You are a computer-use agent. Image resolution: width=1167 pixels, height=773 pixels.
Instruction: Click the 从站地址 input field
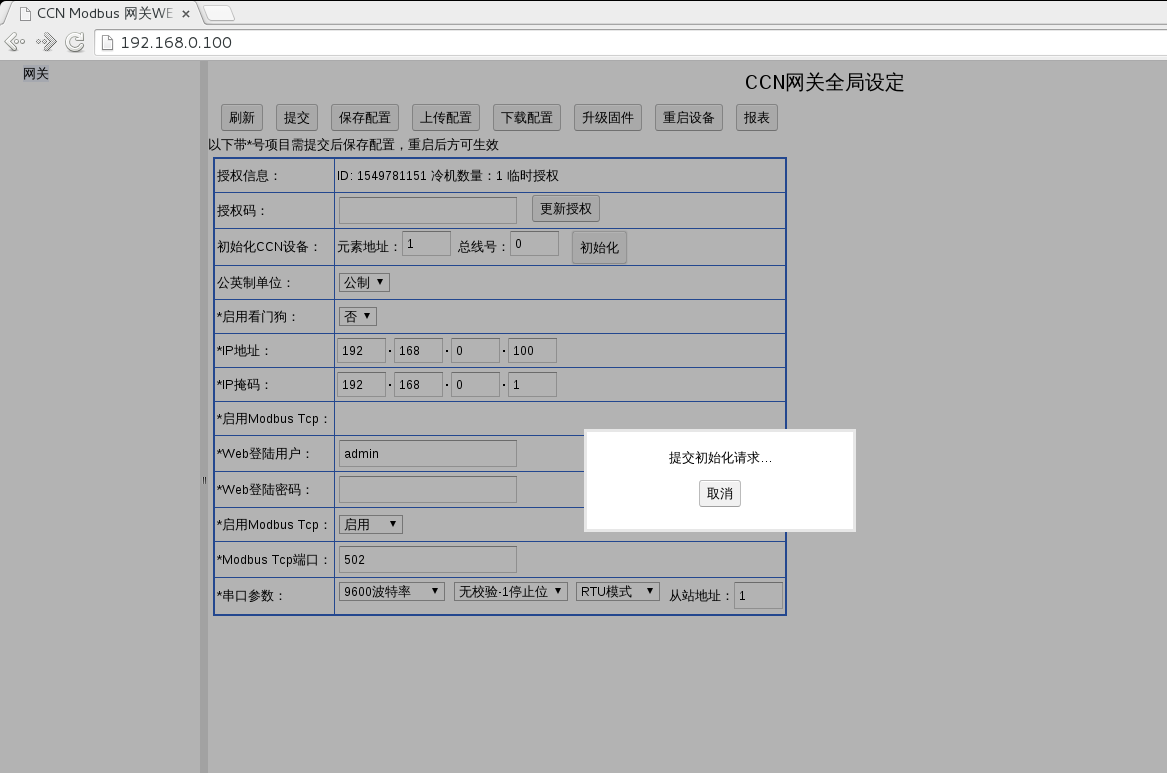click(758, 595)
